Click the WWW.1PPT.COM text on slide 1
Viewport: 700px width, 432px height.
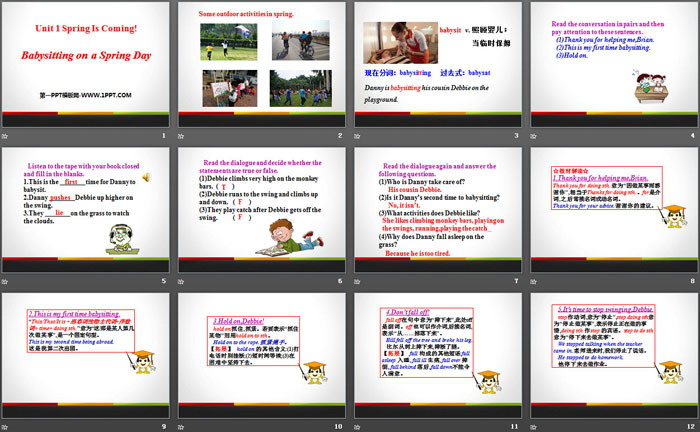[x=106, y=95]
